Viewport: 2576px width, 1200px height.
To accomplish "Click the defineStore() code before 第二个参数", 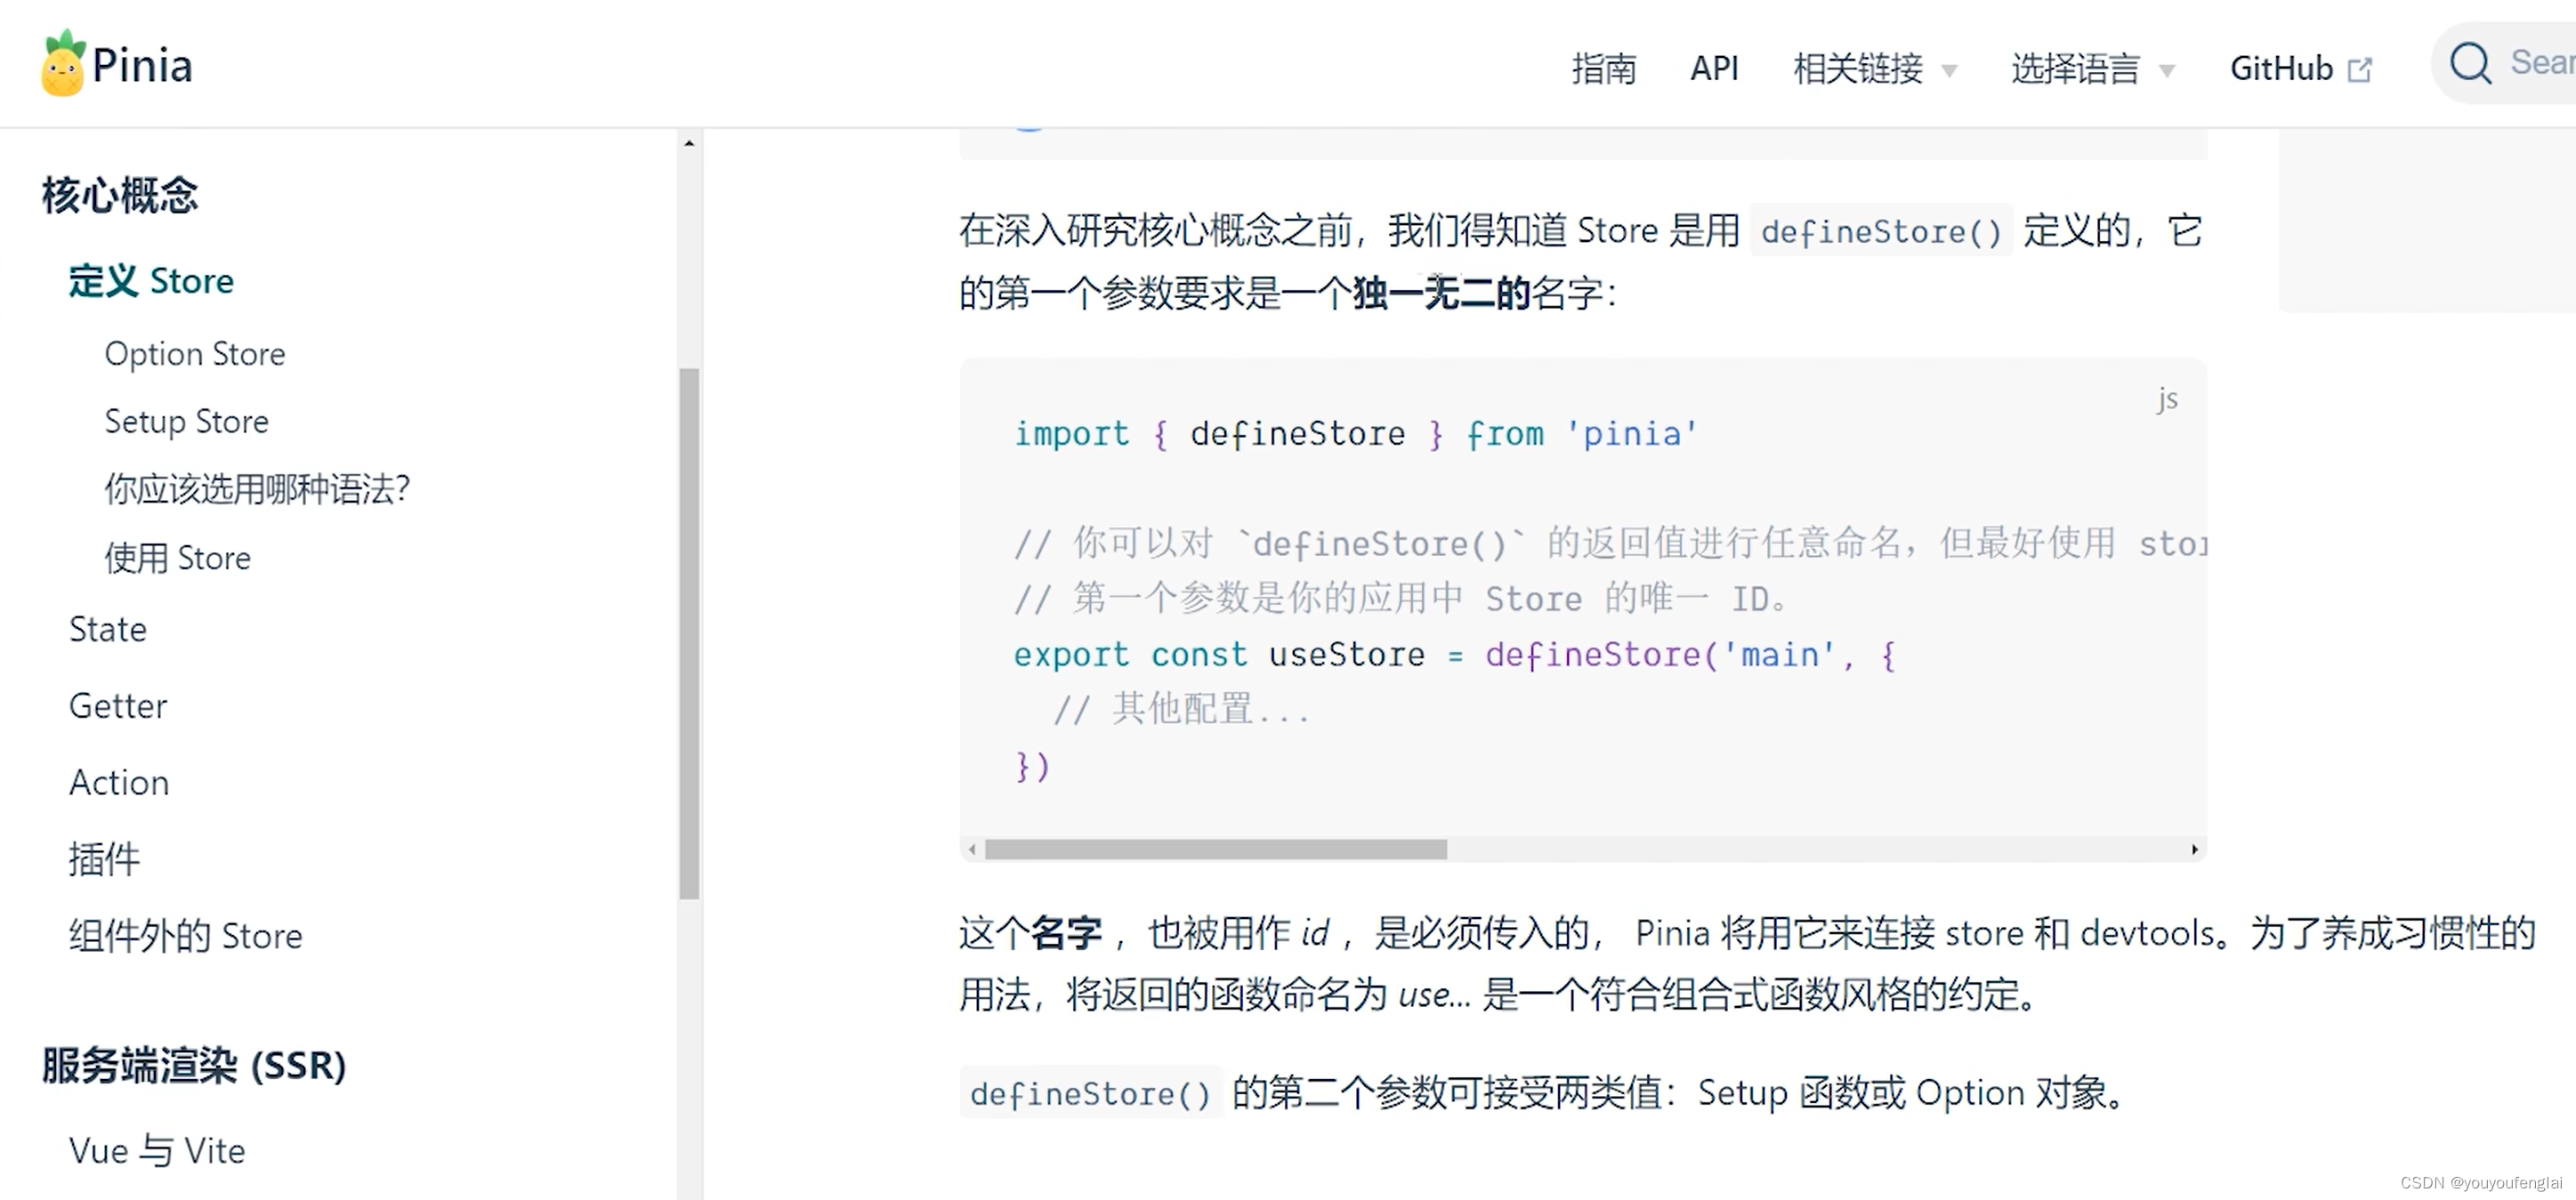I will pos(1090,1094).
